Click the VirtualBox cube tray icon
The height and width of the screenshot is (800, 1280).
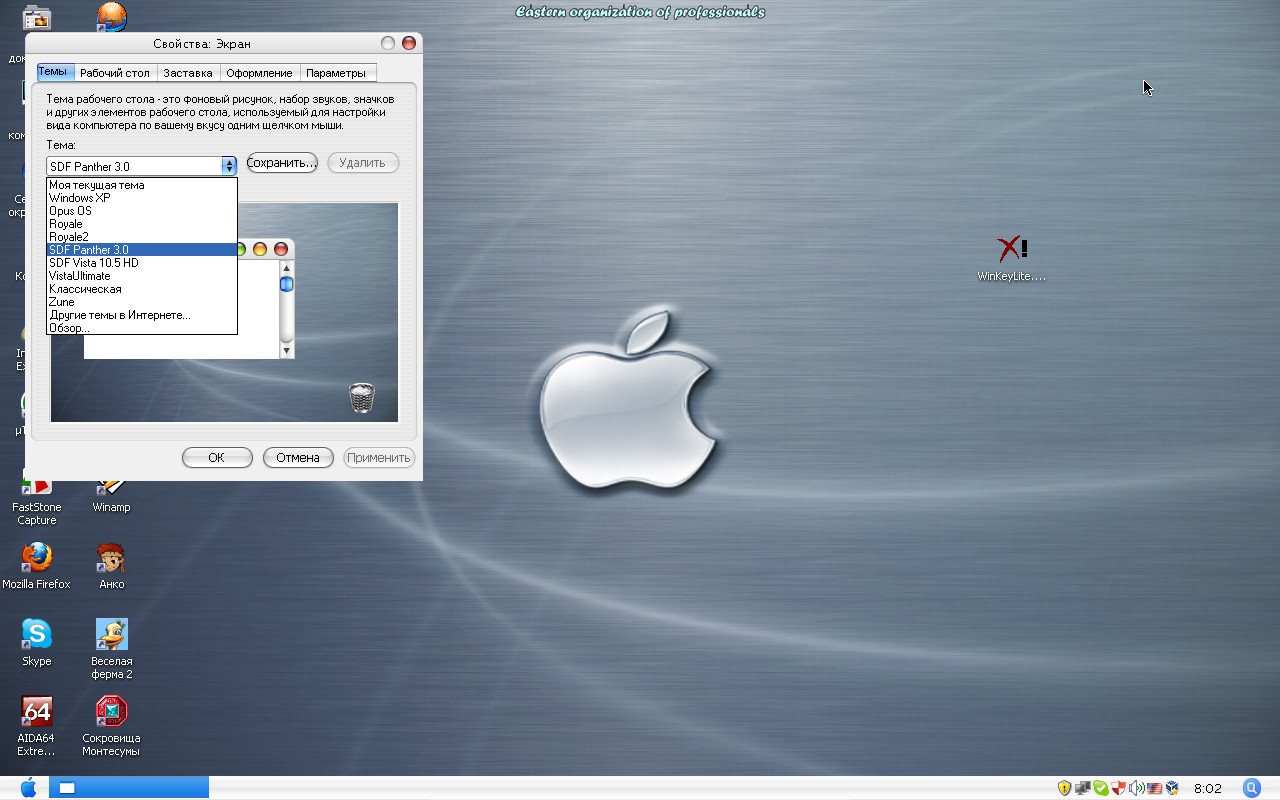[x=1172, y=788]
